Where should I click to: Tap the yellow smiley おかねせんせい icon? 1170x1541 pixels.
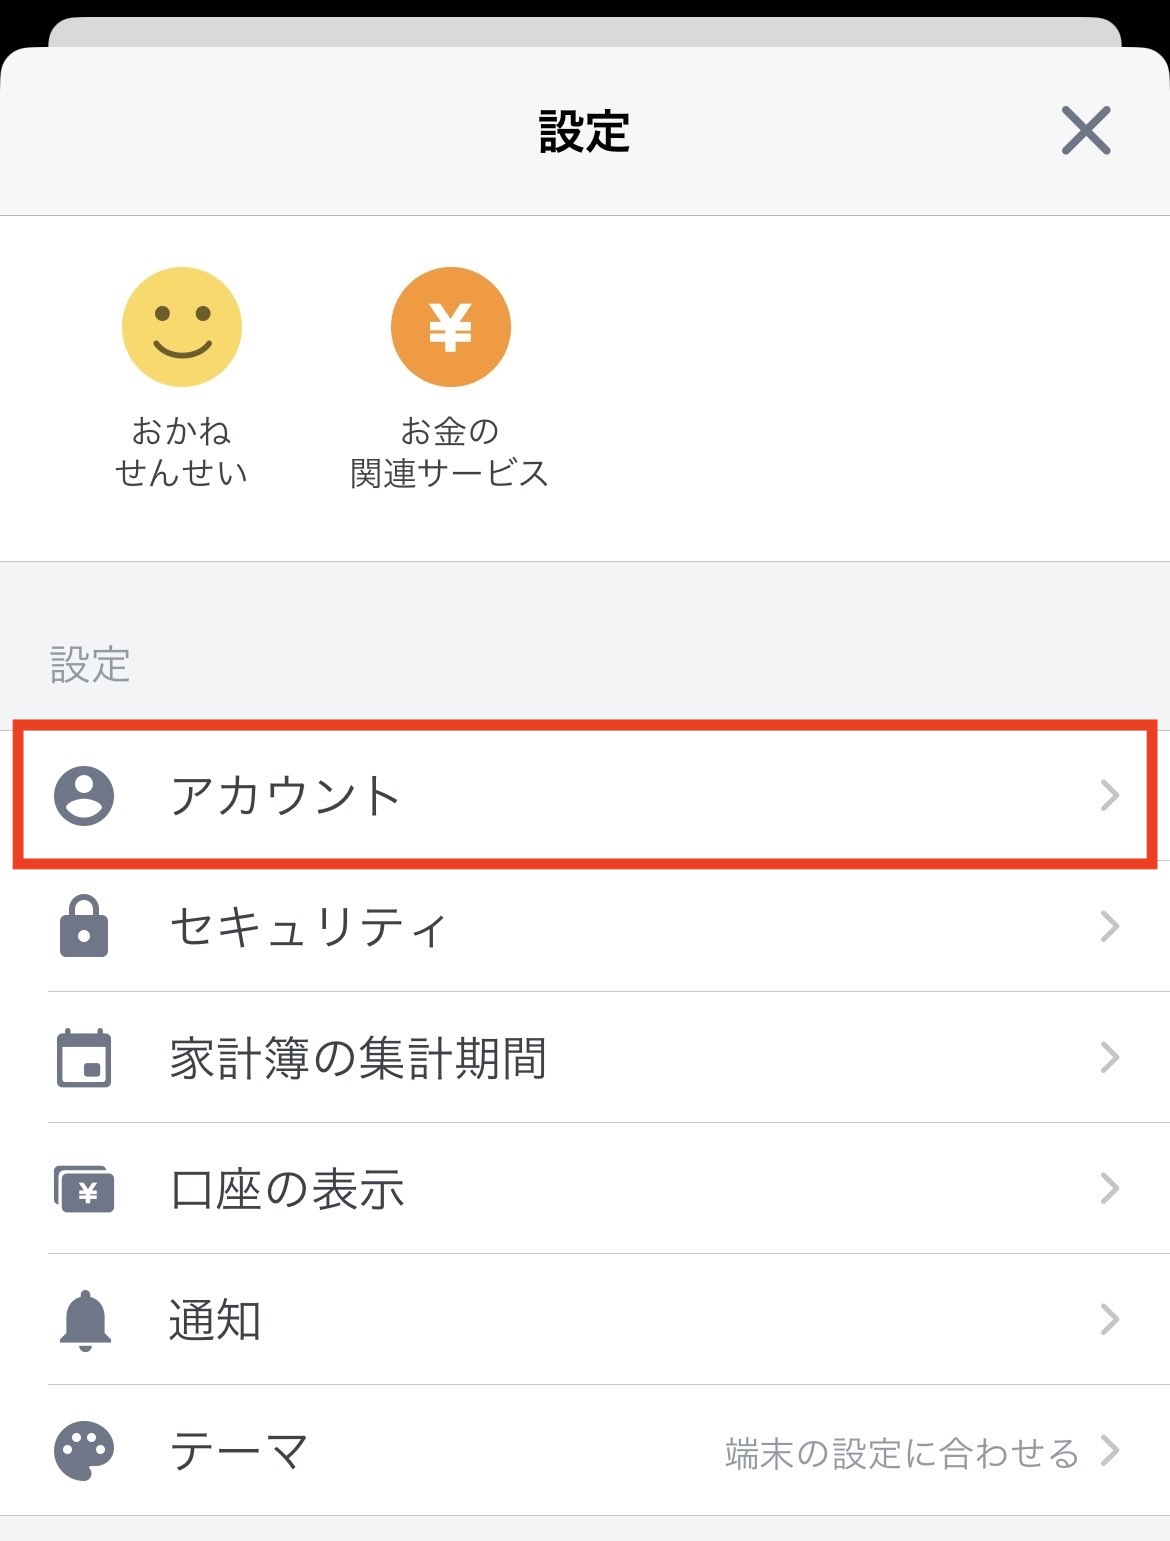click(x=182, y=327)
